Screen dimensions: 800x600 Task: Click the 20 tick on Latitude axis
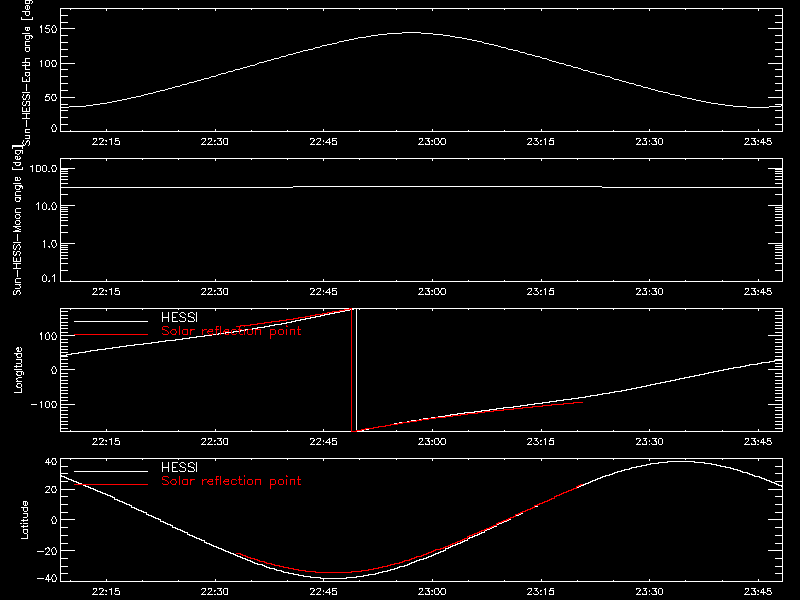coord(51,490)
